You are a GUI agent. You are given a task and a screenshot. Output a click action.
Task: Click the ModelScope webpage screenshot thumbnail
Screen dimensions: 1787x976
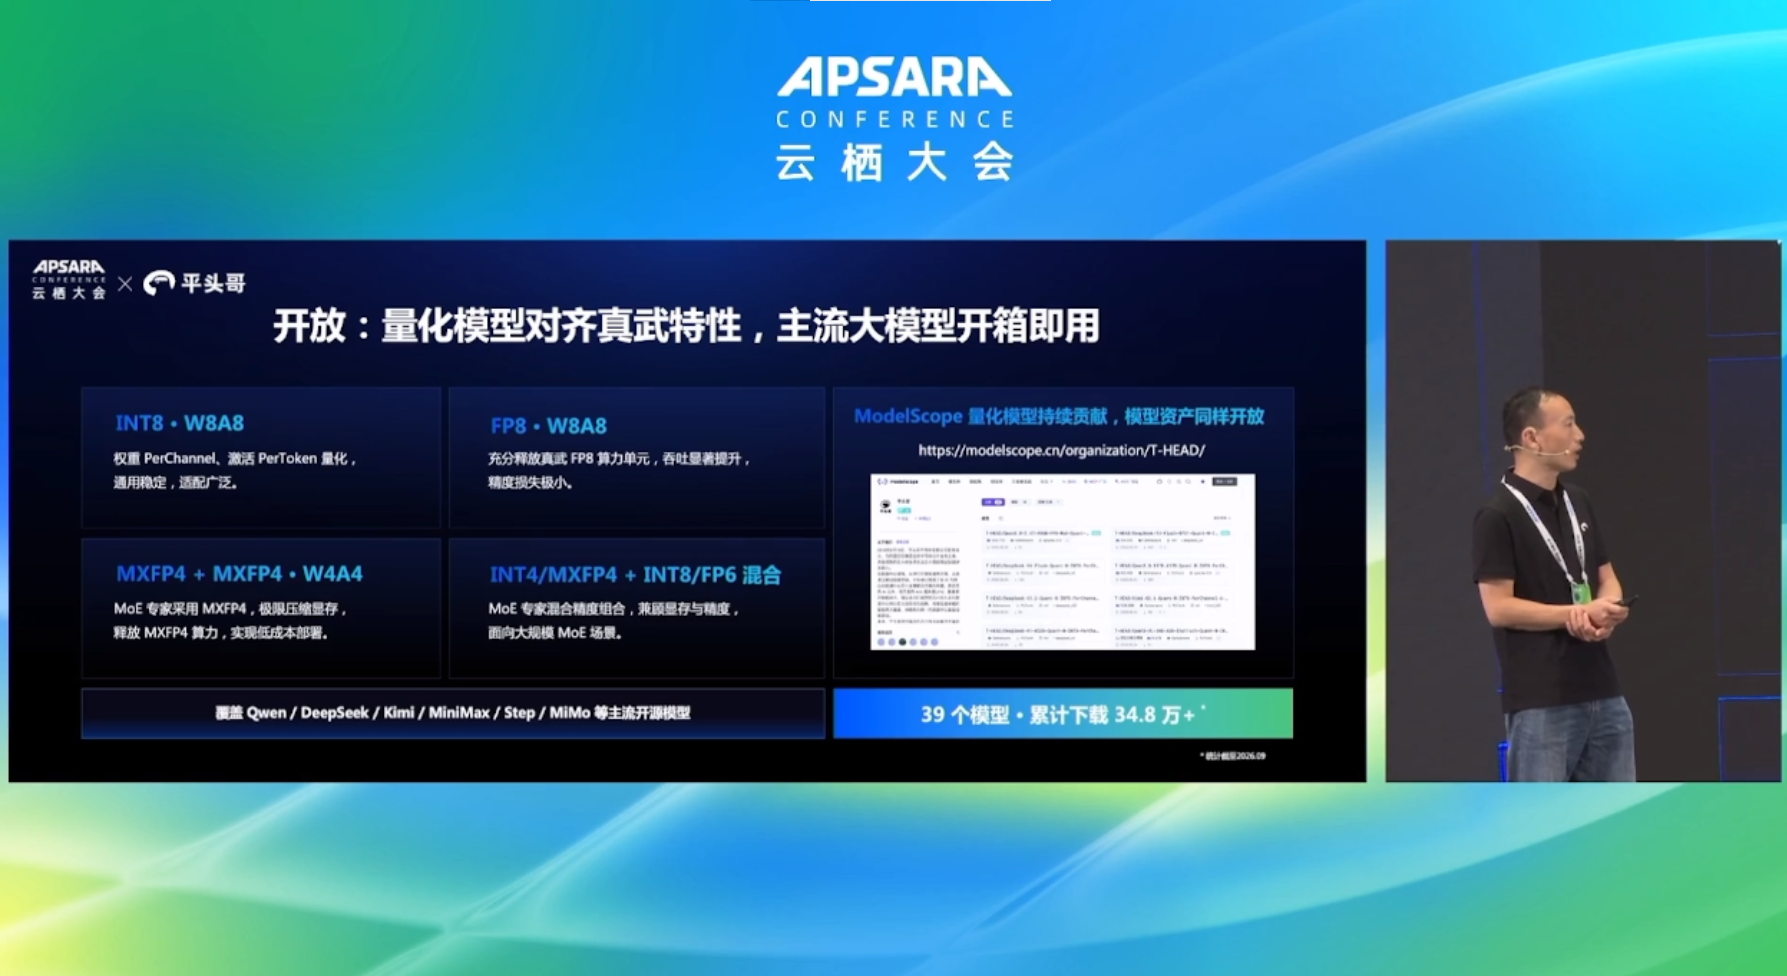tap(1062, 562)
